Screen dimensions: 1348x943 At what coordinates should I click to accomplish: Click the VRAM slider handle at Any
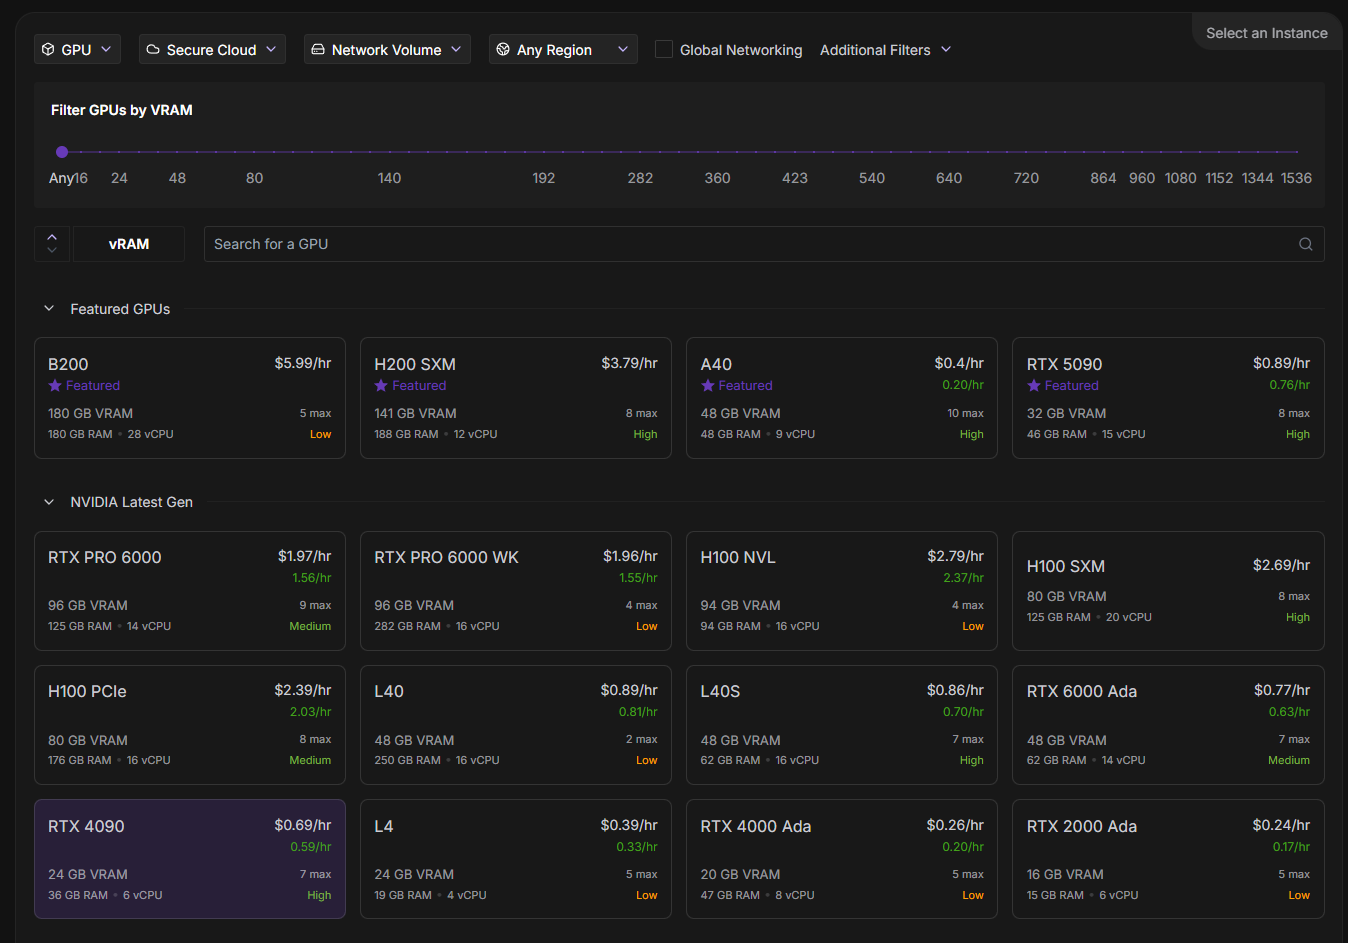click(x=62, y=152)
